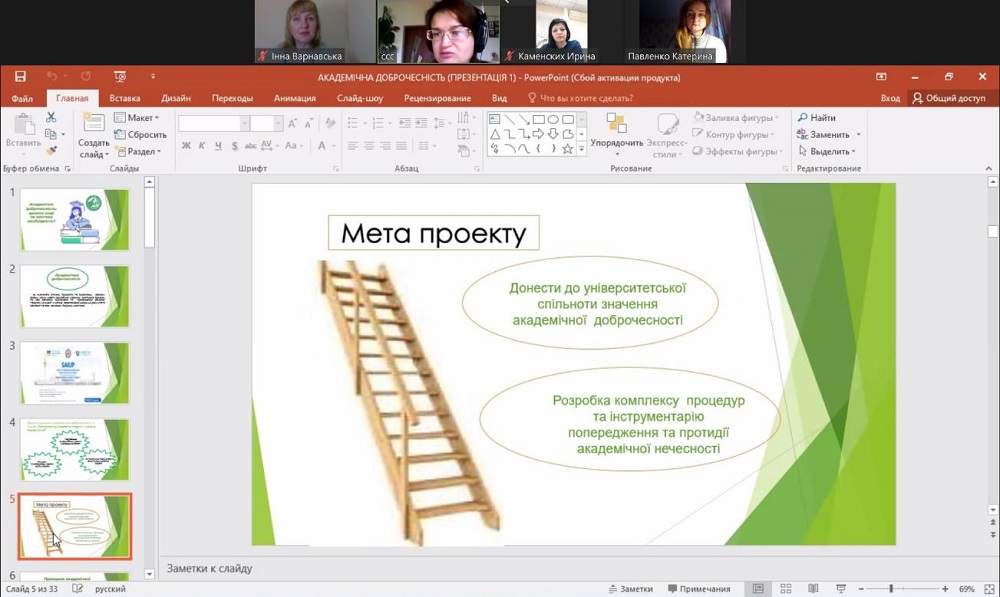
Task: Open the Раздел section dropdown
Action: tap(138, 151)
